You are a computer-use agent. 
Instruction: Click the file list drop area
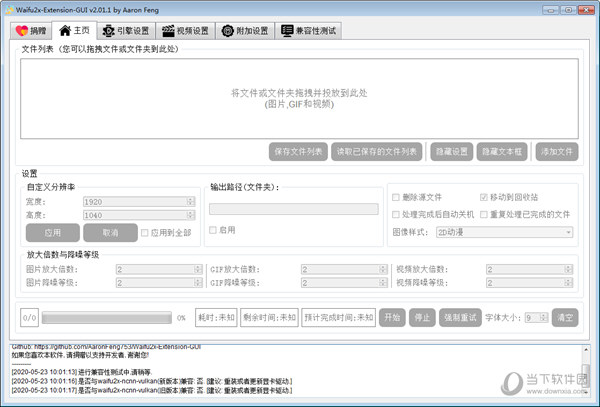pos(299,99)
